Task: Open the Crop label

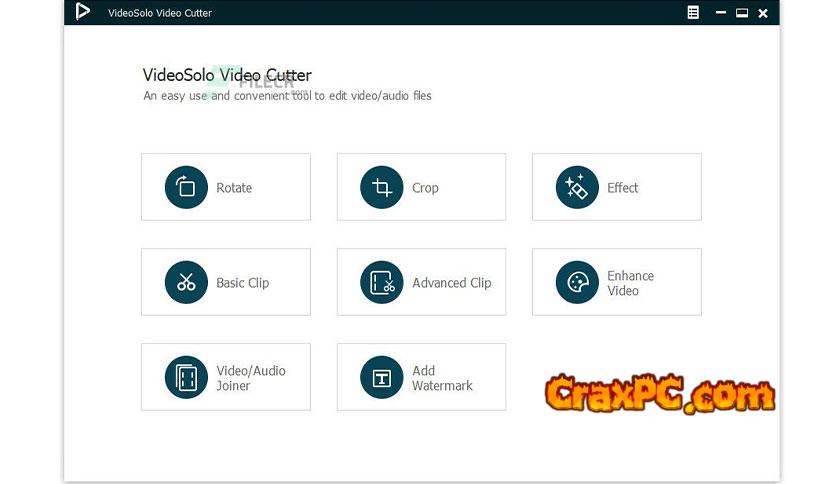Action: pyautogui.click(x=425, y=188)
